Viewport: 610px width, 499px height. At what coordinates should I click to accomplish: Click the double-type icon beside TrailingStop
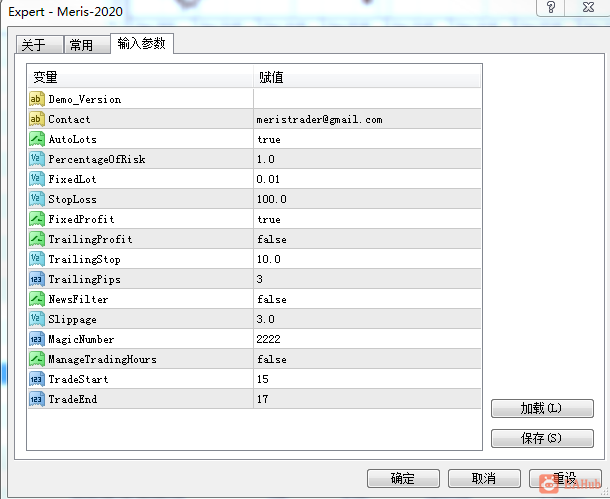pos(37,259)
